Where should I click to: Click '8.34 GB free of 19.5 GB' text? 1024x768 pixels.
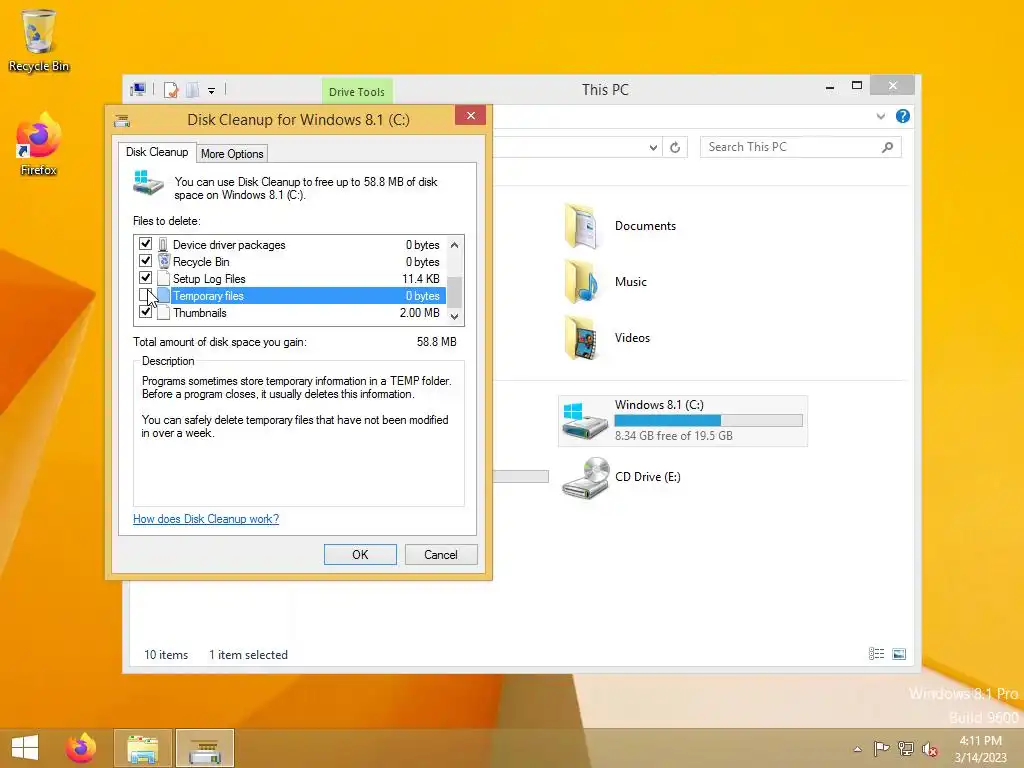673,436
